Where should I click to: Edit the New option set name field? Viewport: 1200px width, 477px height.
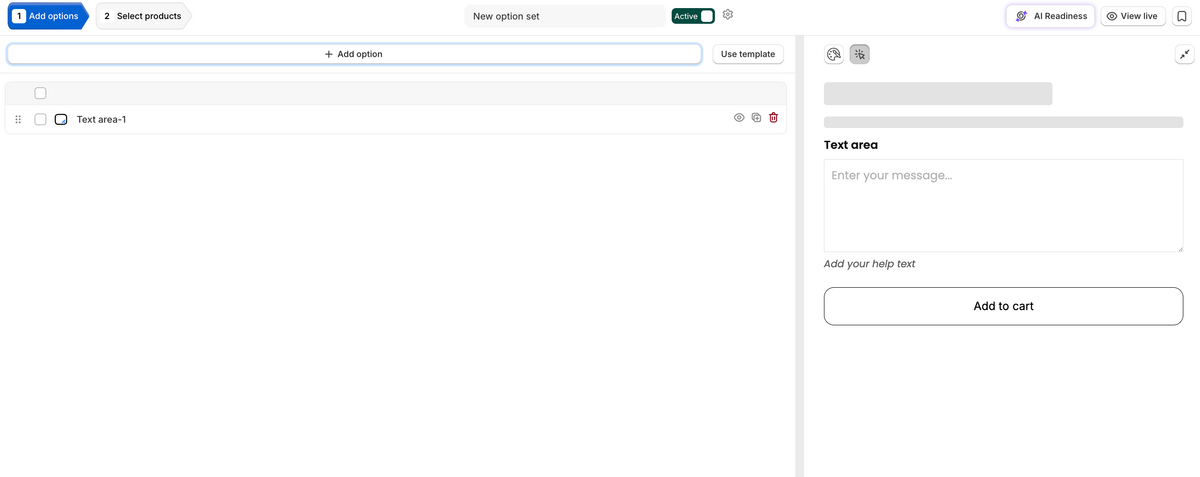(x=565, y=16)
